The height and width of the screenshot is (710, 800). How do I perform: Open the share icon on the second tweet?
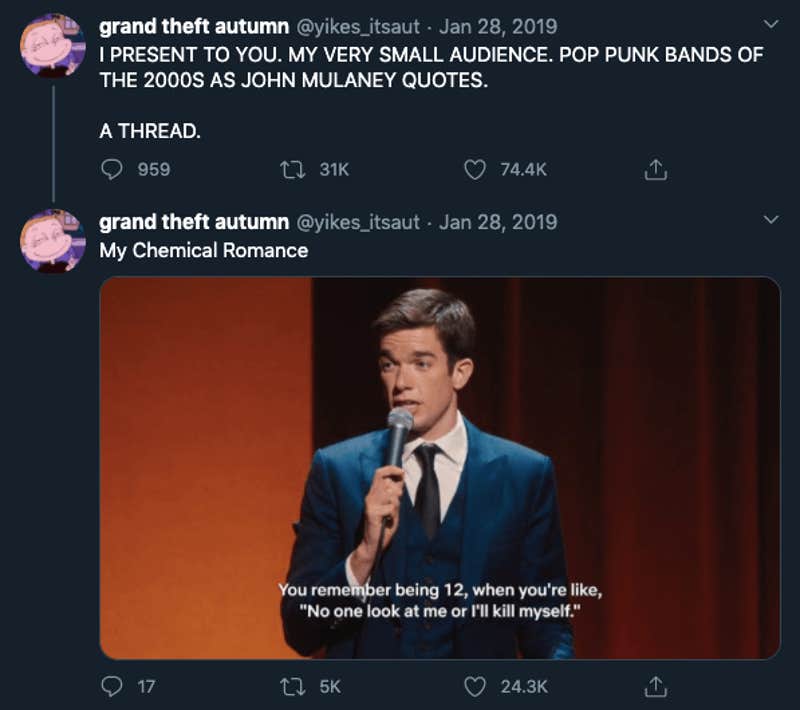click(x=656, y=688)
